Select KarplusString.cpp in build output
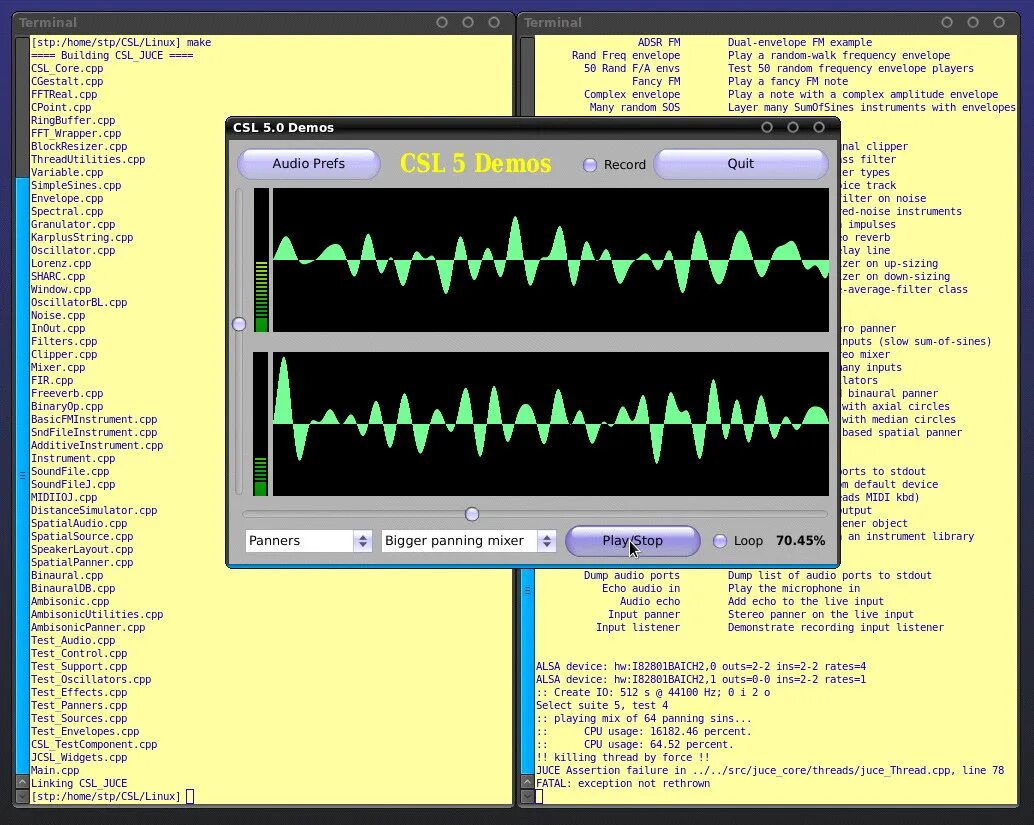 coord(82,237)
